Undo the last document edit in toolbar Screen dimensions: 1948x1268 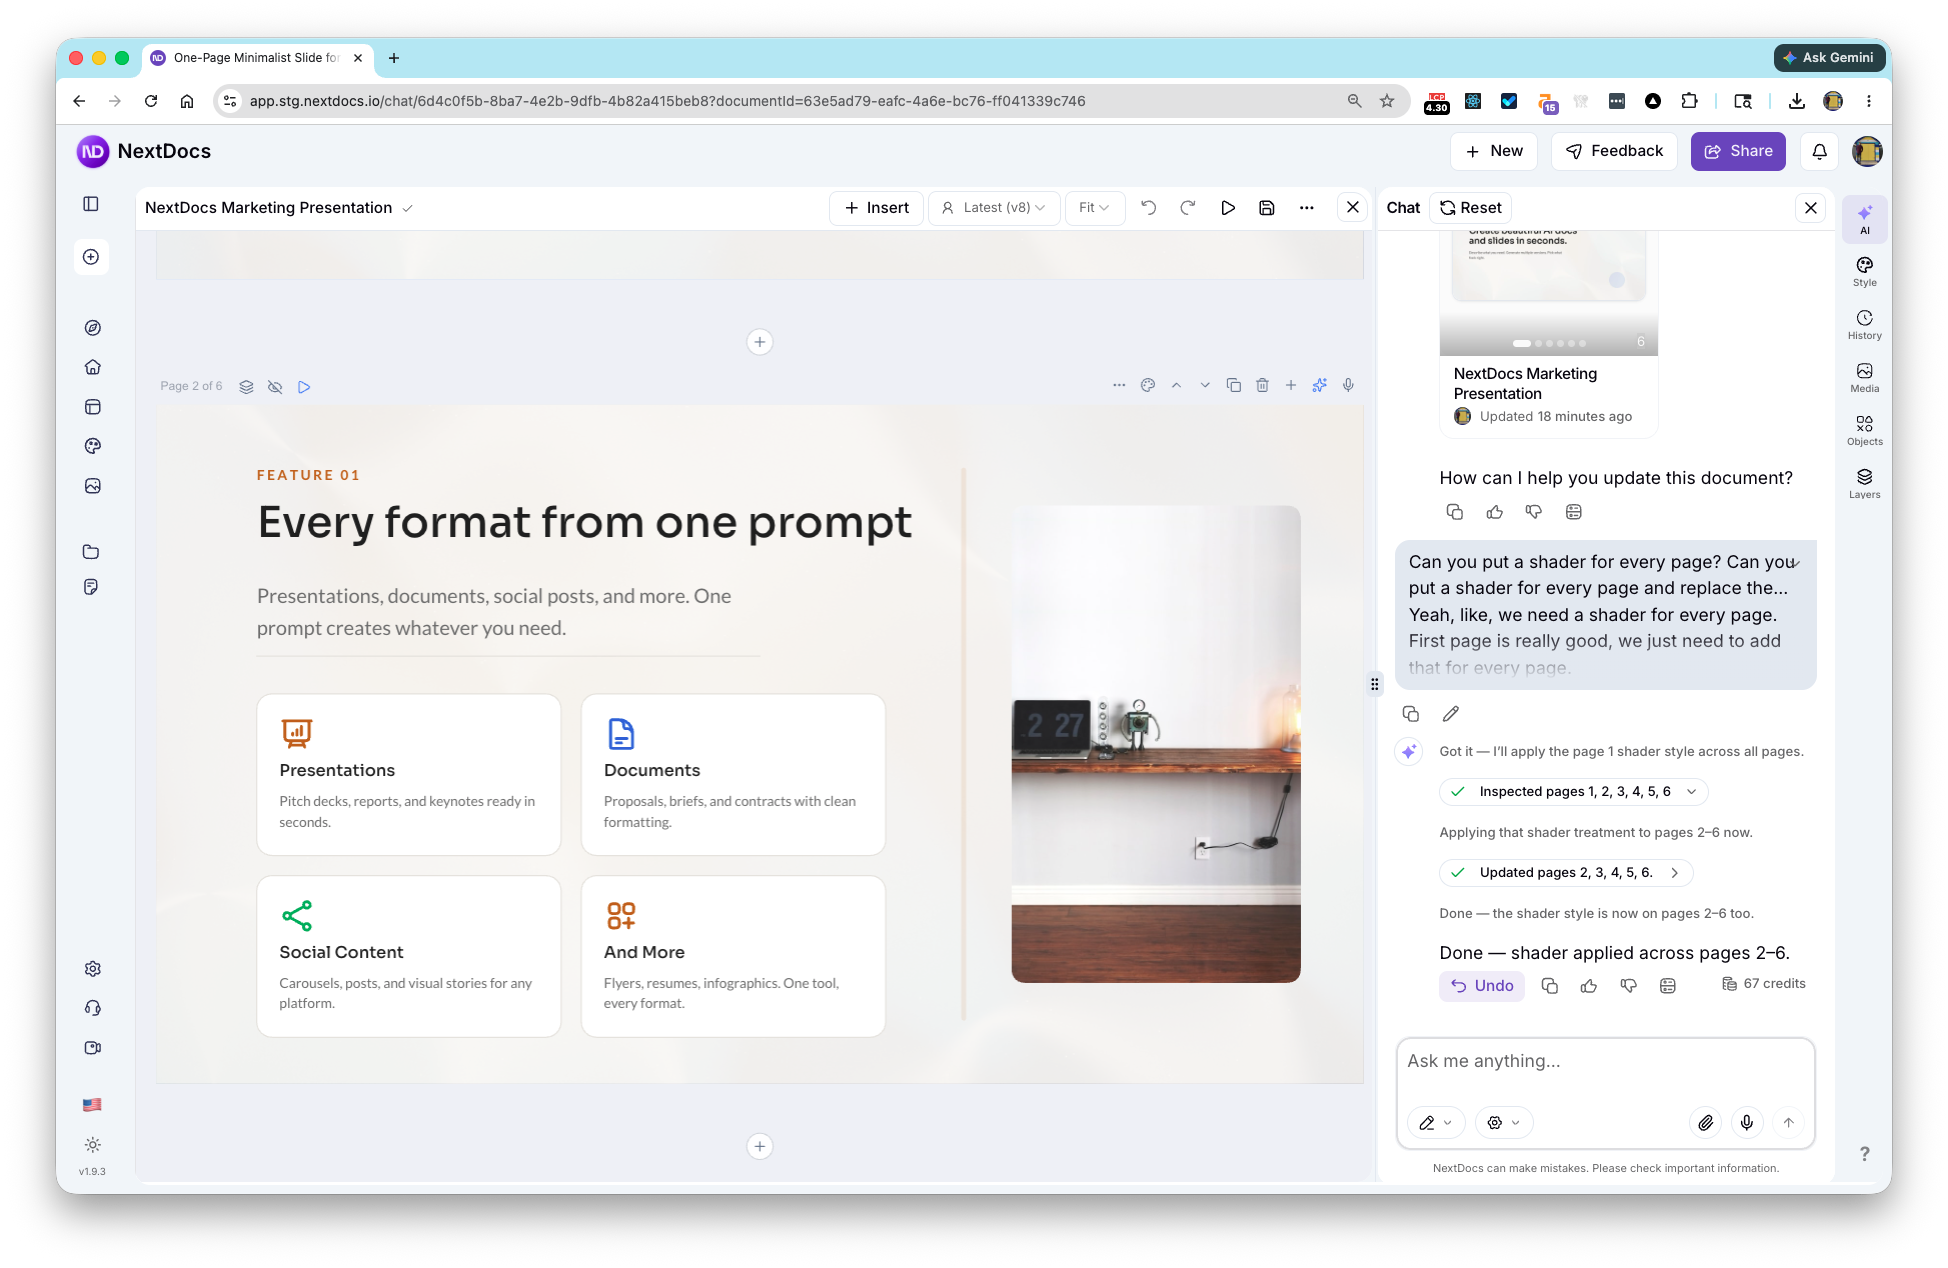tap(1149, 208)
